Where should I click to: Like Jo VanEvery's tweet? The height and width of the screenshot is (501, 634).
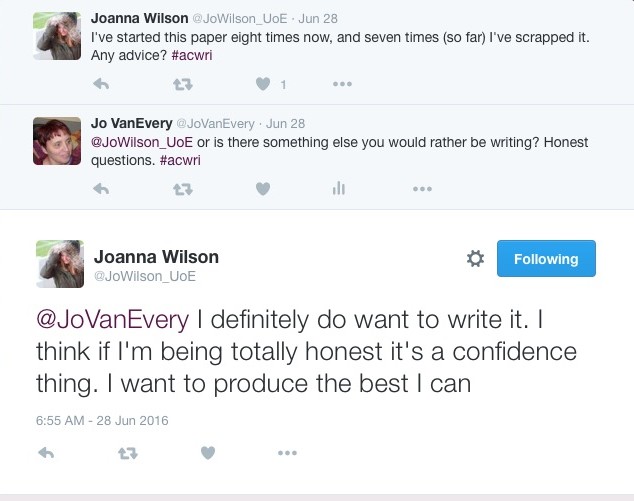(264, 188)
